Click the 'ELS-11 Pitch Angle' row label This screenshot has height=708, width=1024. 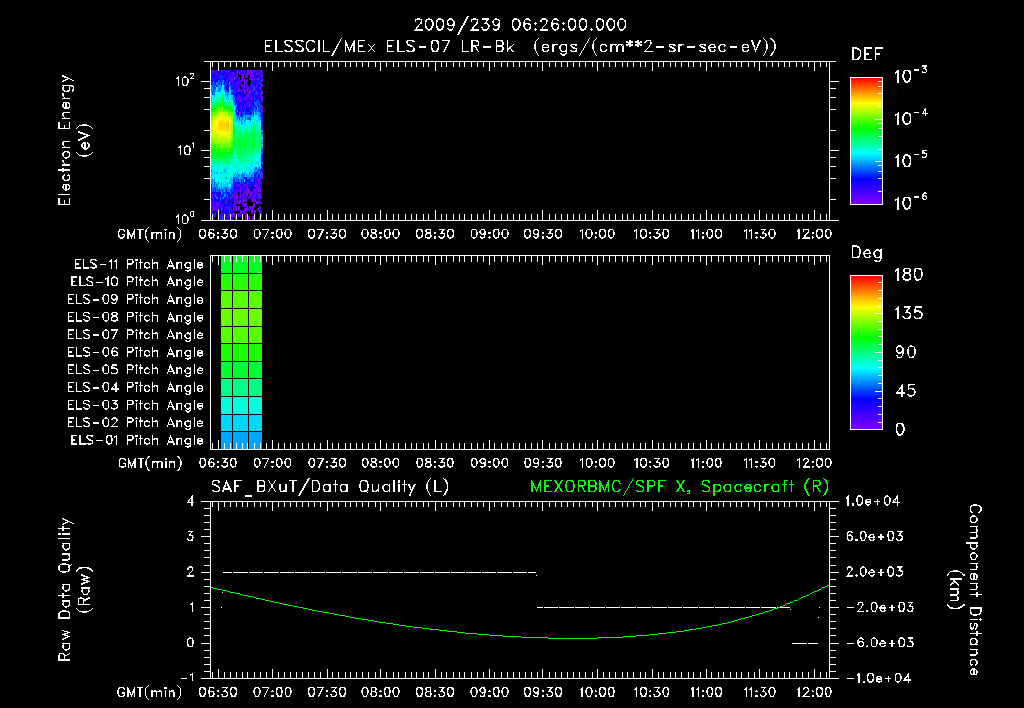click(138, 265)
